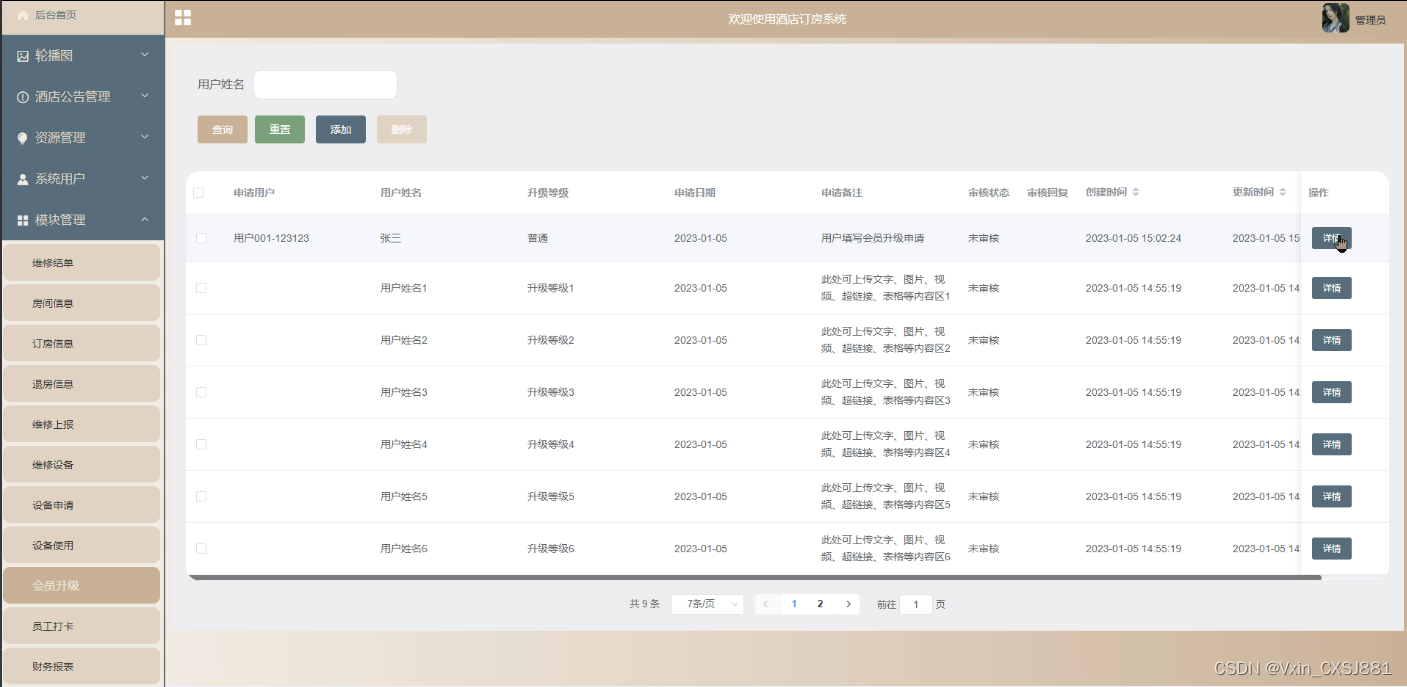Select the 会员升级 menu item
The image size is (1407, 687).
tap(82, 586)
